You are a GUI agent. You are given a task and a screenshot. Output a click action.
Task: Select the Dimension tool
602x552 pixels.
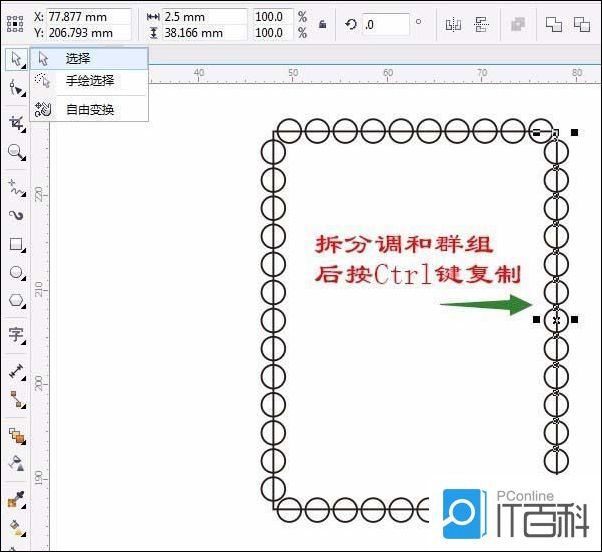pos(16,371)
